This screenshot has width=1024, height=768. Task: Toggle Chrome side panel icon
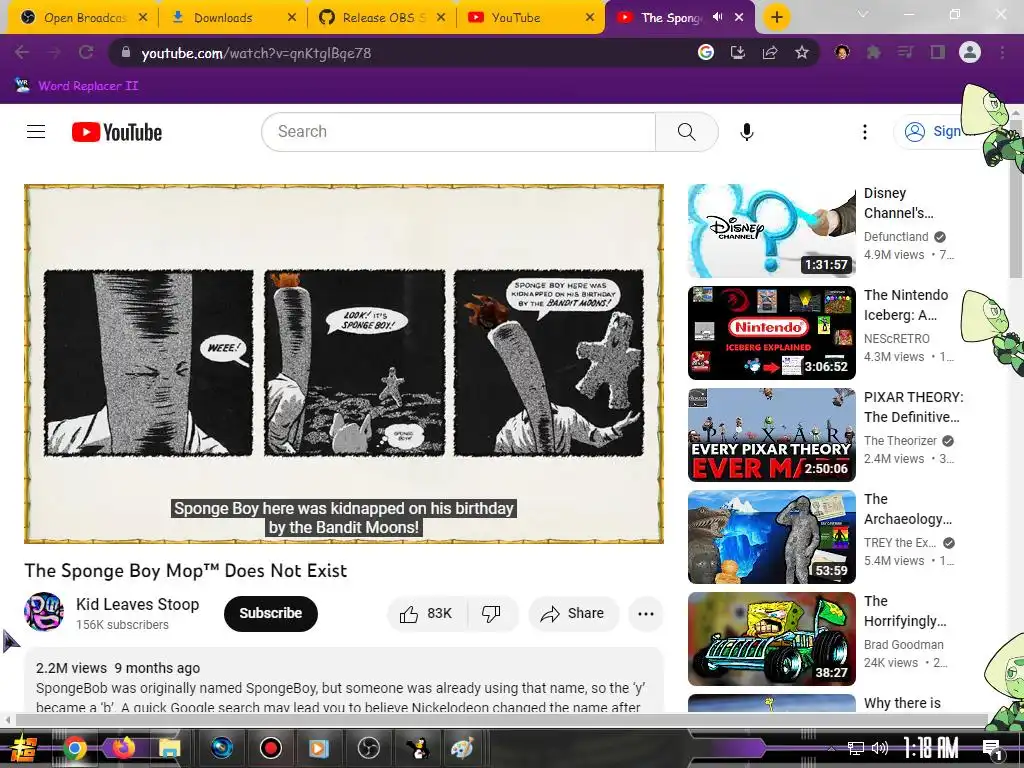click(x=938, y=52)
